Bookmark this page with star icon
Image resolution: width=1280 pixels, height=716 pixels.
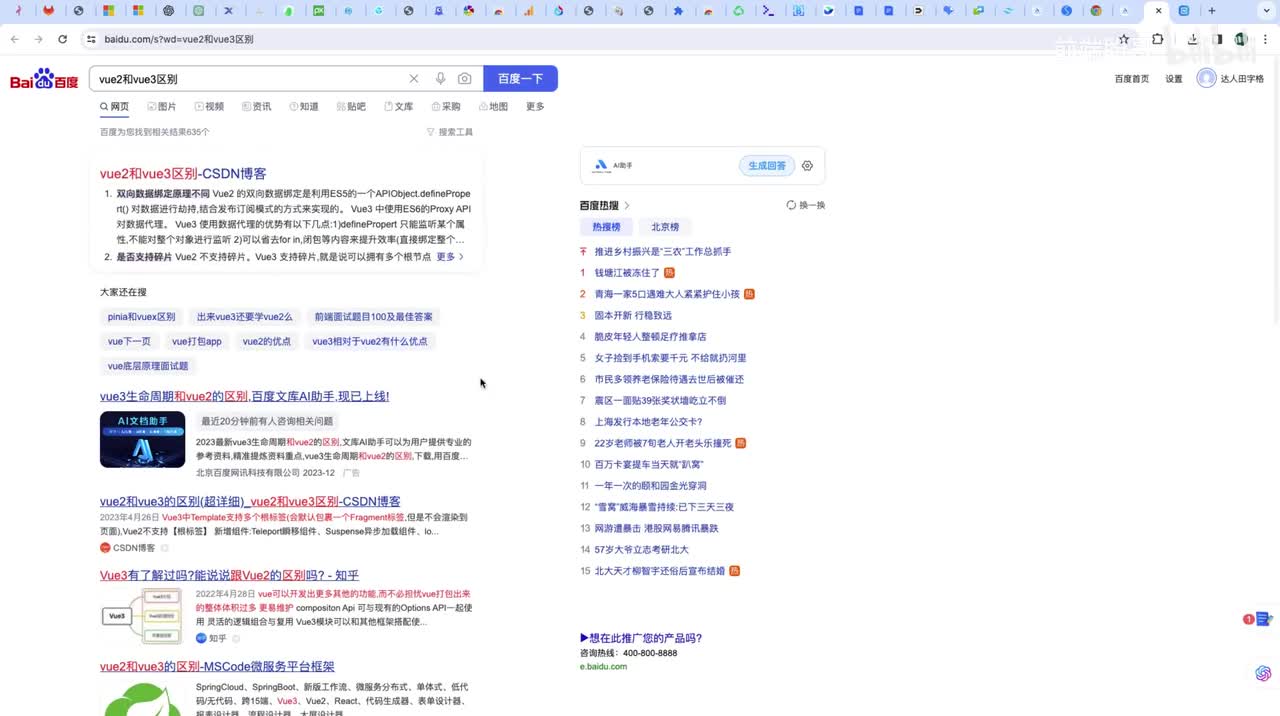click(x=1124, y=39)
